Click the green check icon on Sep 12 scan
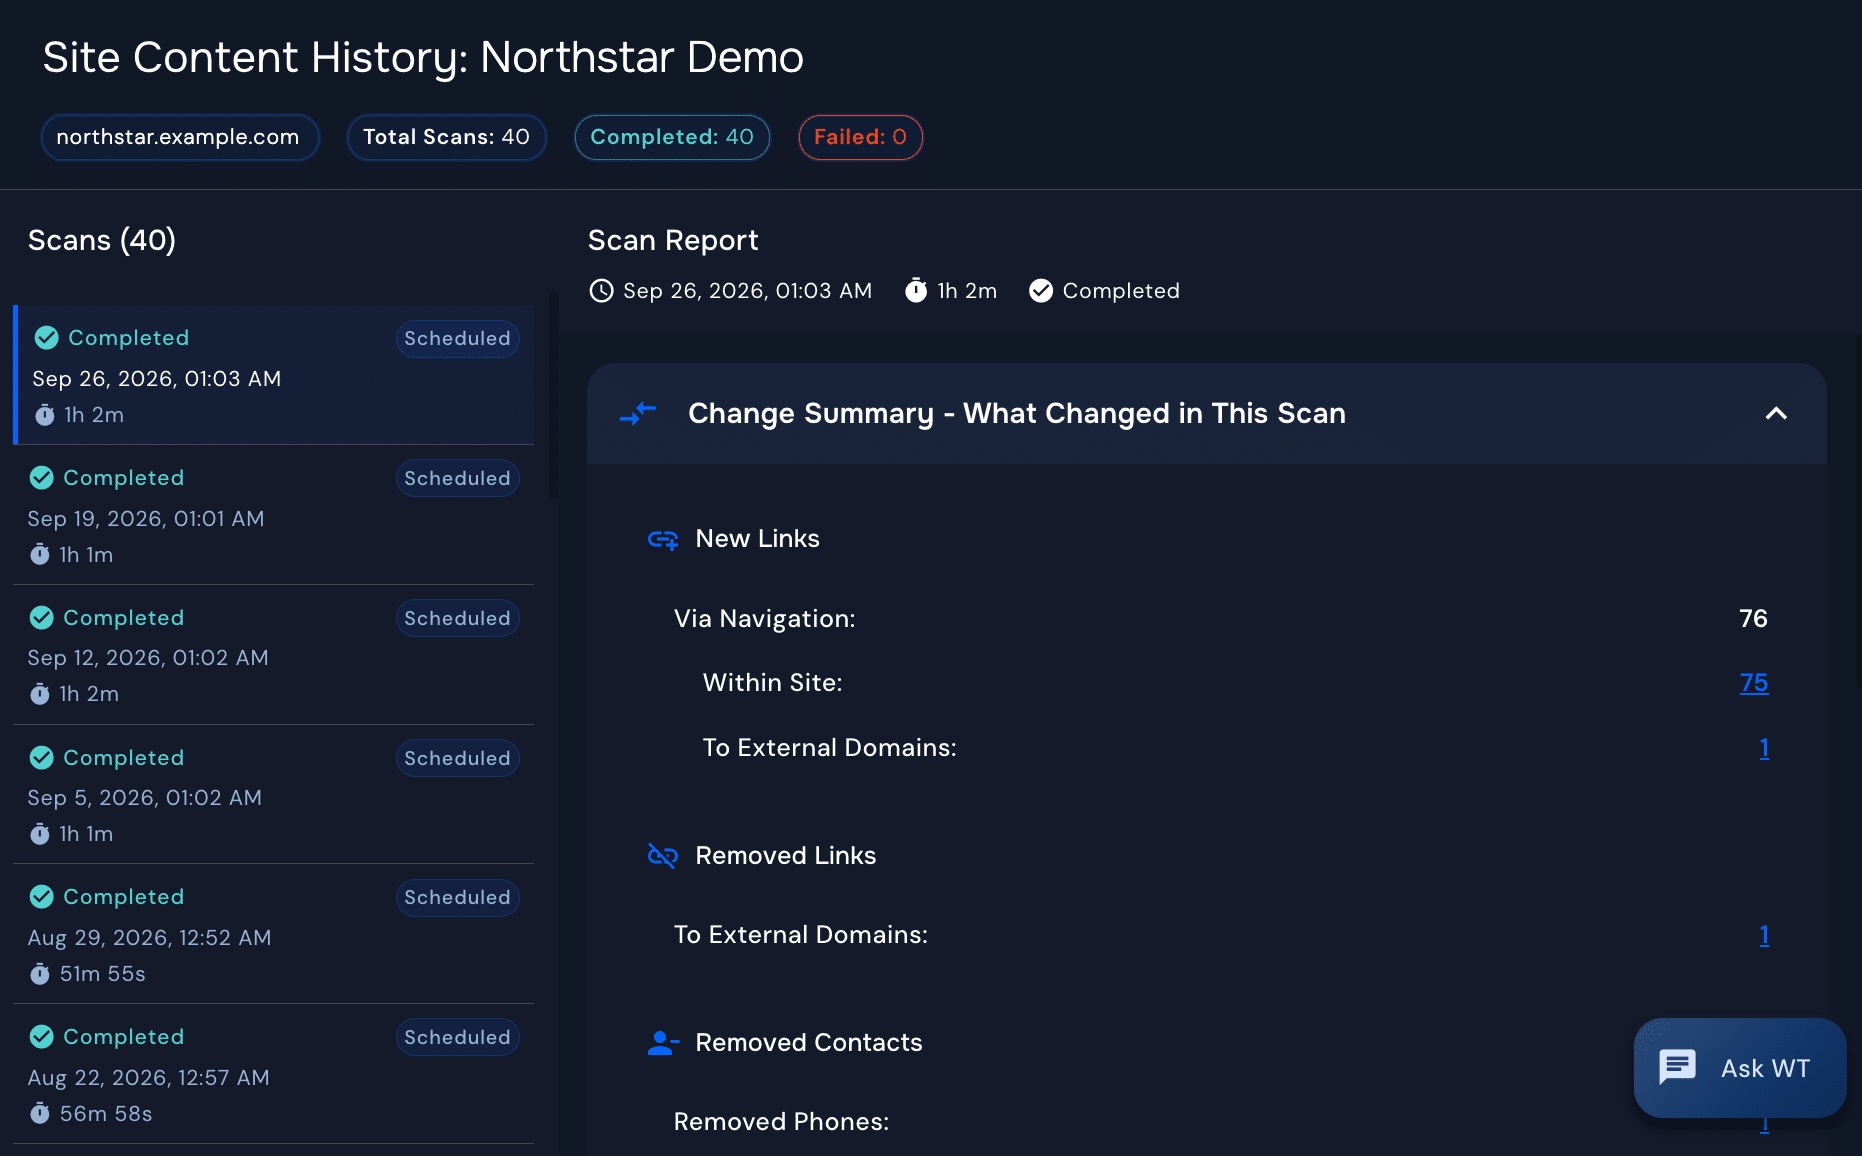 41,618
